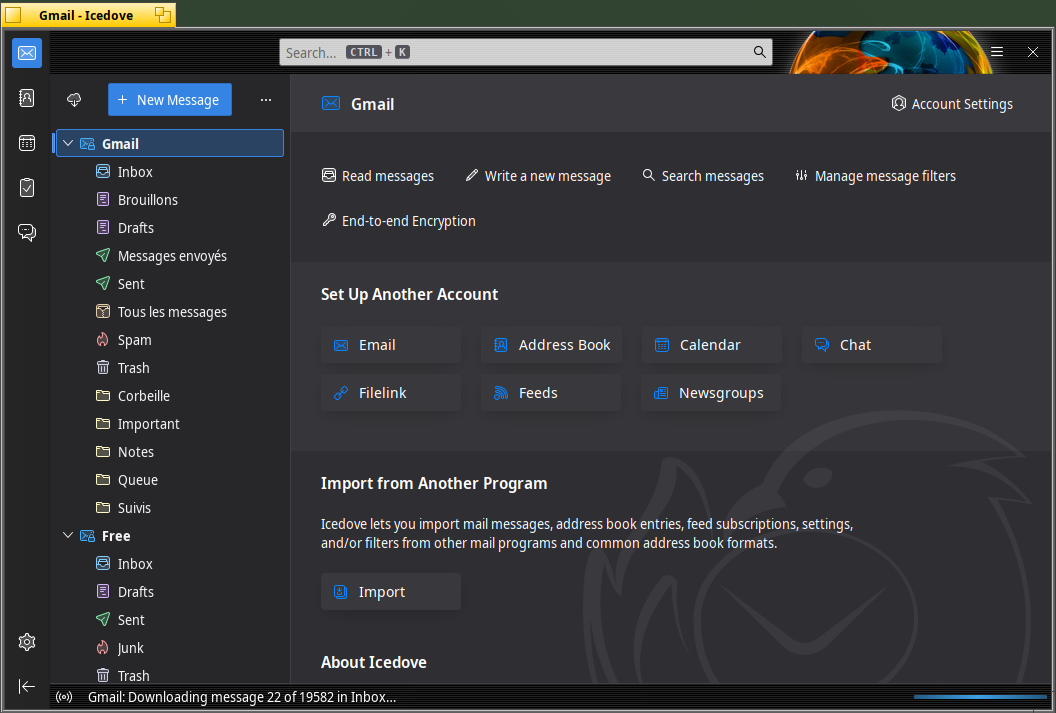
Task: Open the hamburger application menu
Action: click(997, 52)
